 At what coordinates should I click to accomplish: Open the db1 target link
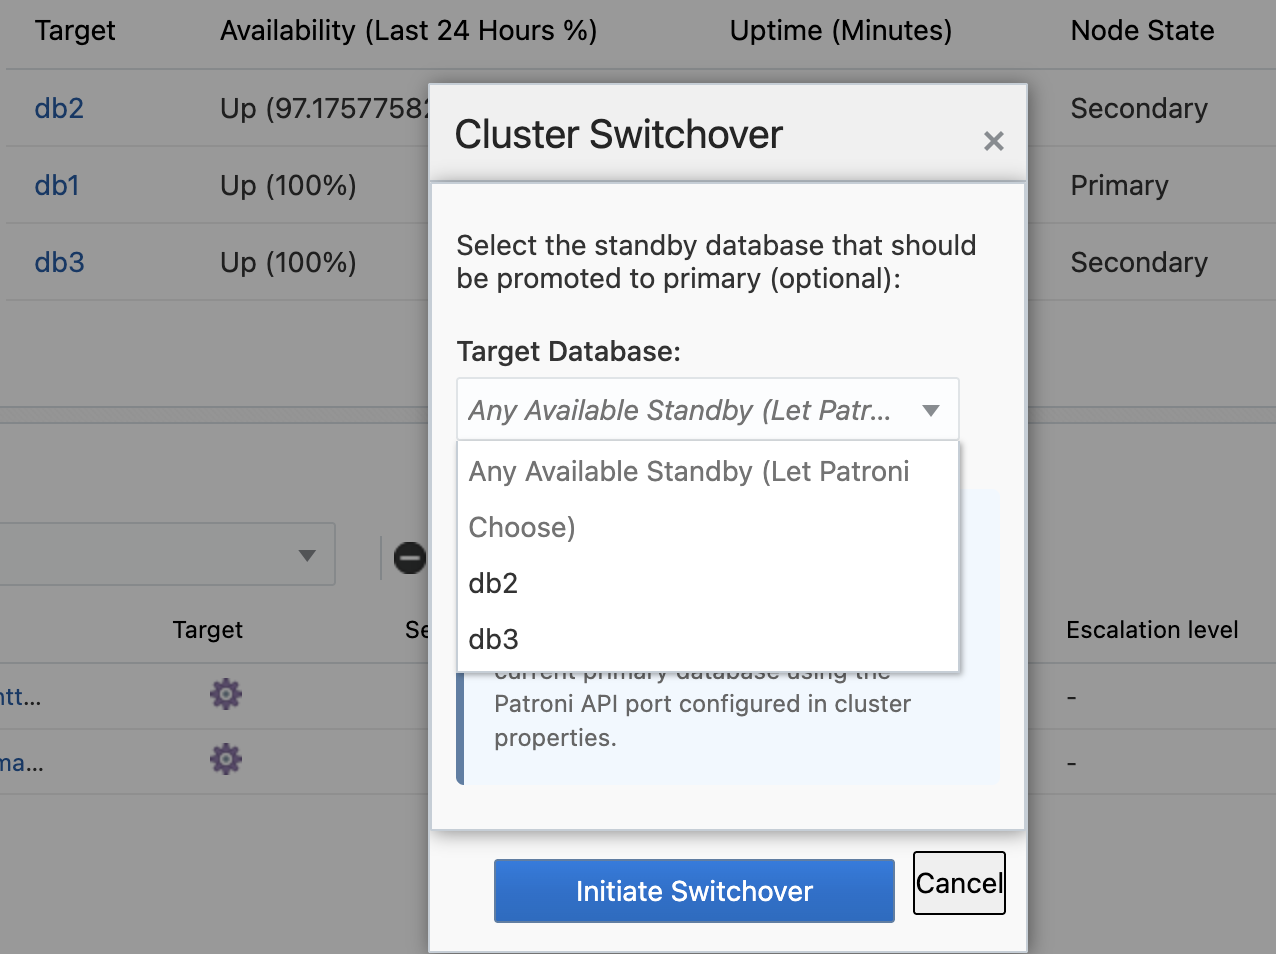click(57, 185)
